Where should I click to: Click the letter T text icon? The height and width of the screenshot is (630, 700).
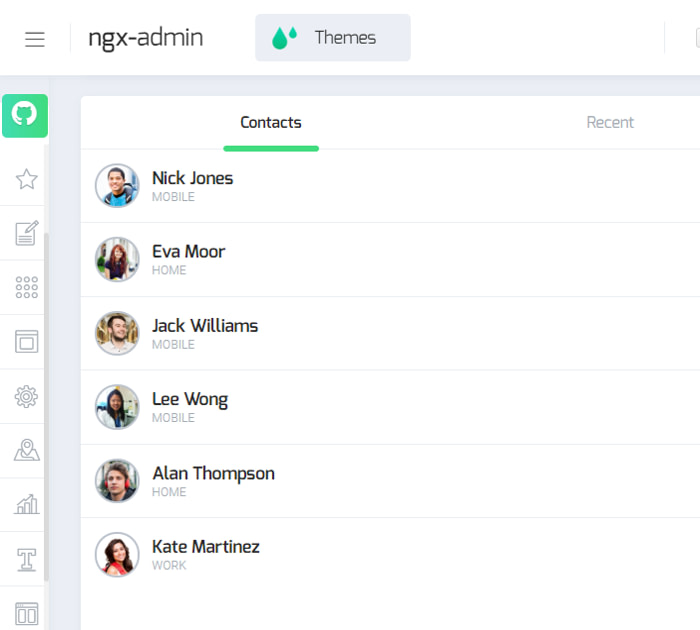(26, 559)
